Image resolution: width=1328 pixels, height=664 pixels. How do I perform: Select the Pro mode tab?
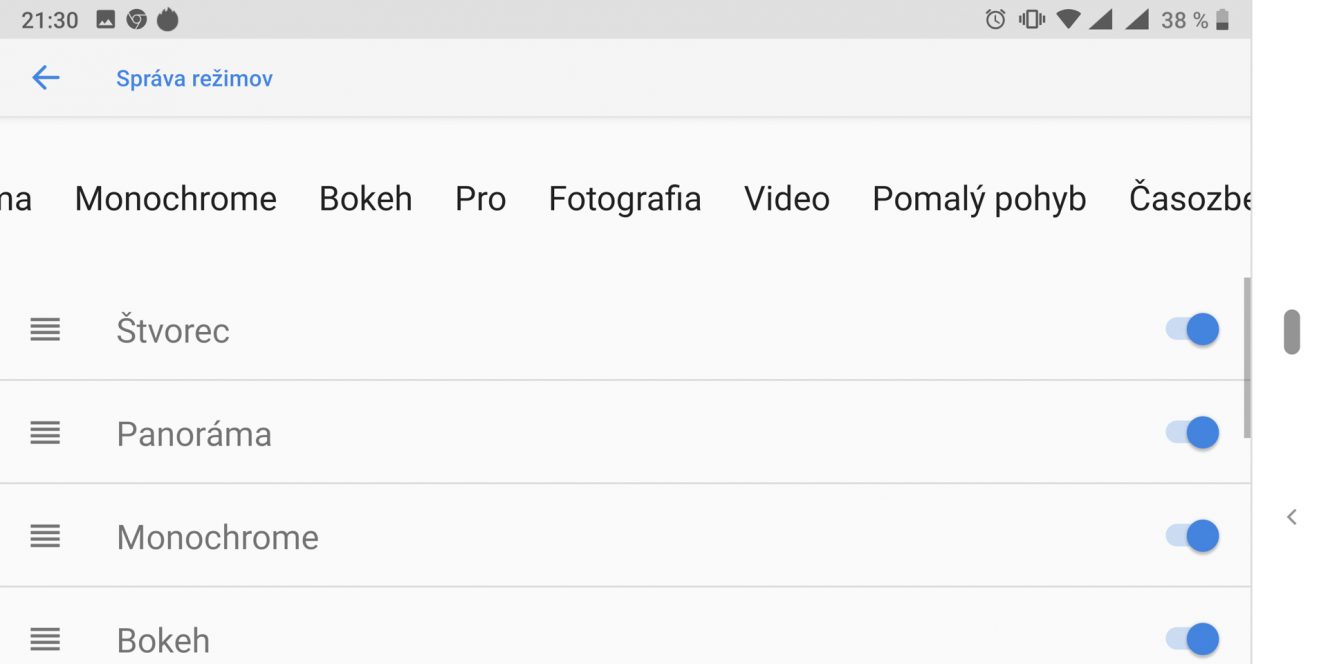click(x=480, y=199)
